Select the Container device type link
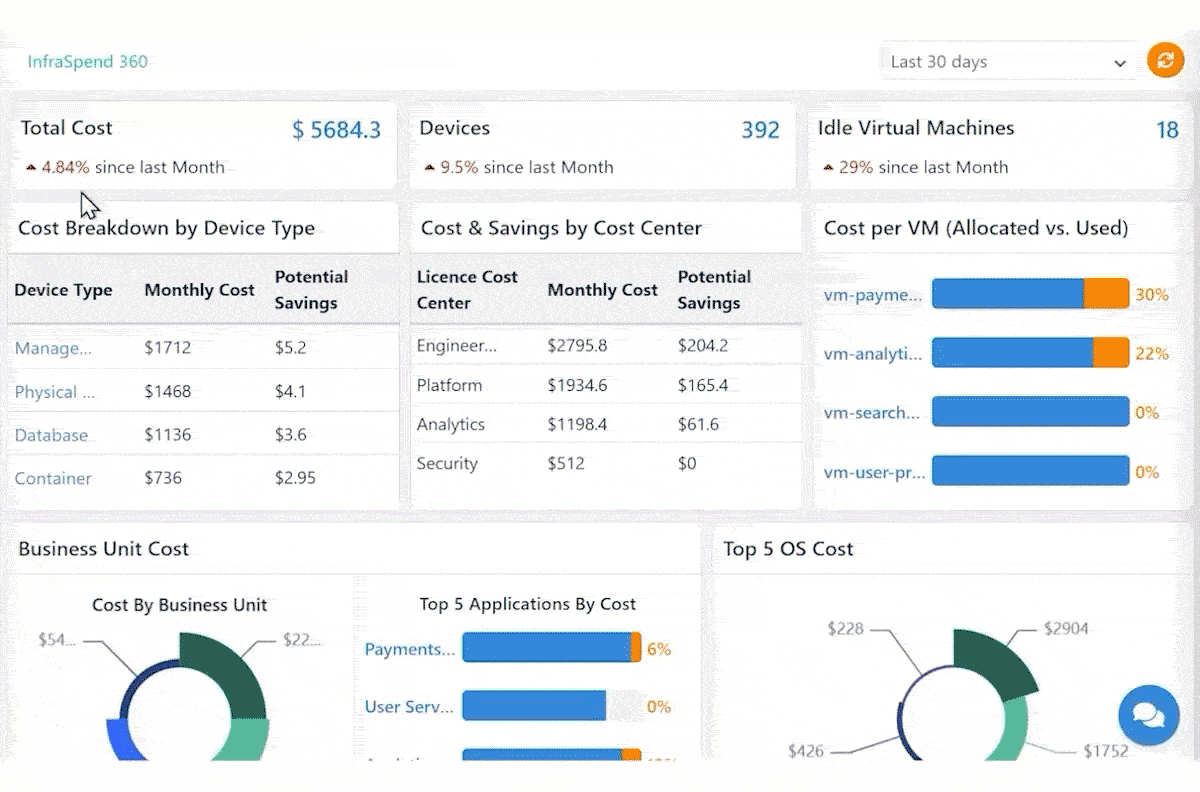Screen dimensions: 1200x792 point(53,478)
